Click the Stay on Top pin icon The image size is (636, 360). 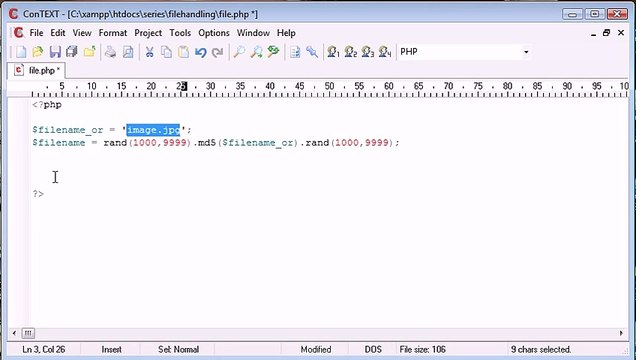[312, 52]
